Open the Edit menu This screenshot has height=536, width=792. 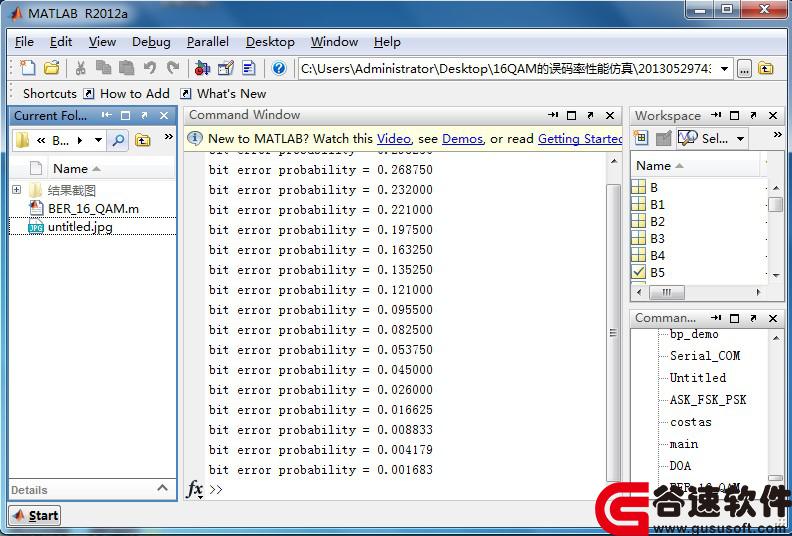pyautogui.click(x=61, y=42)
